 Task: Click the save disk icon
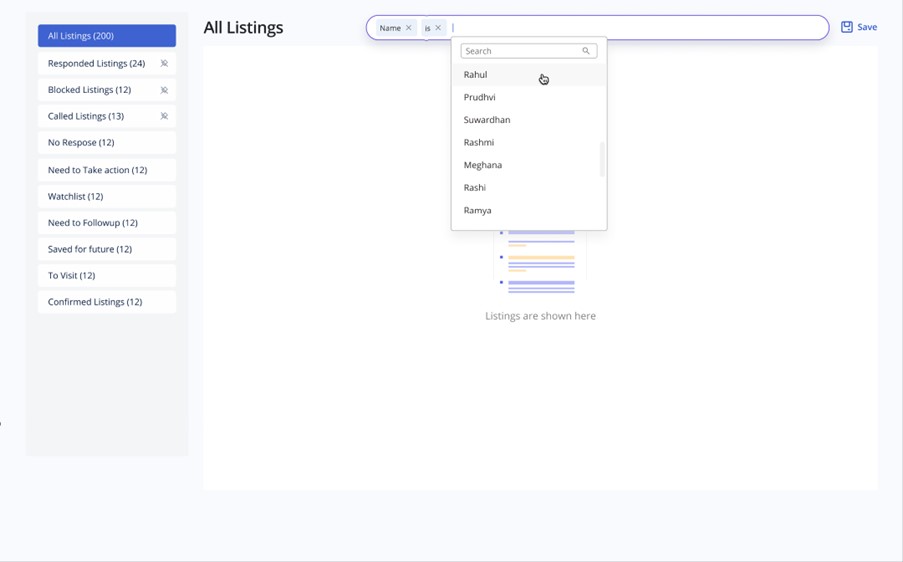(x=846, y=27)
